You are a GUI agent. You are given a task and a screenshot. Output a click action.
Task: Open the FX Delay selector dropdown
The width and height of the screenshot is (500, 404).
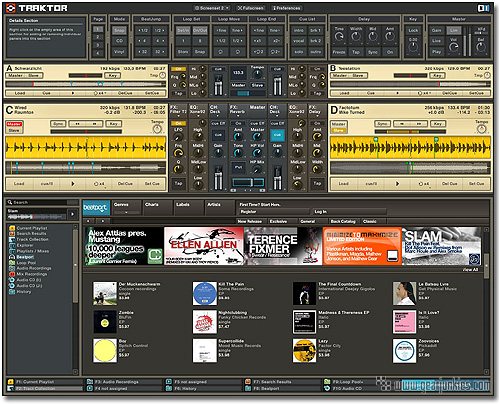(x=317, y=110)
